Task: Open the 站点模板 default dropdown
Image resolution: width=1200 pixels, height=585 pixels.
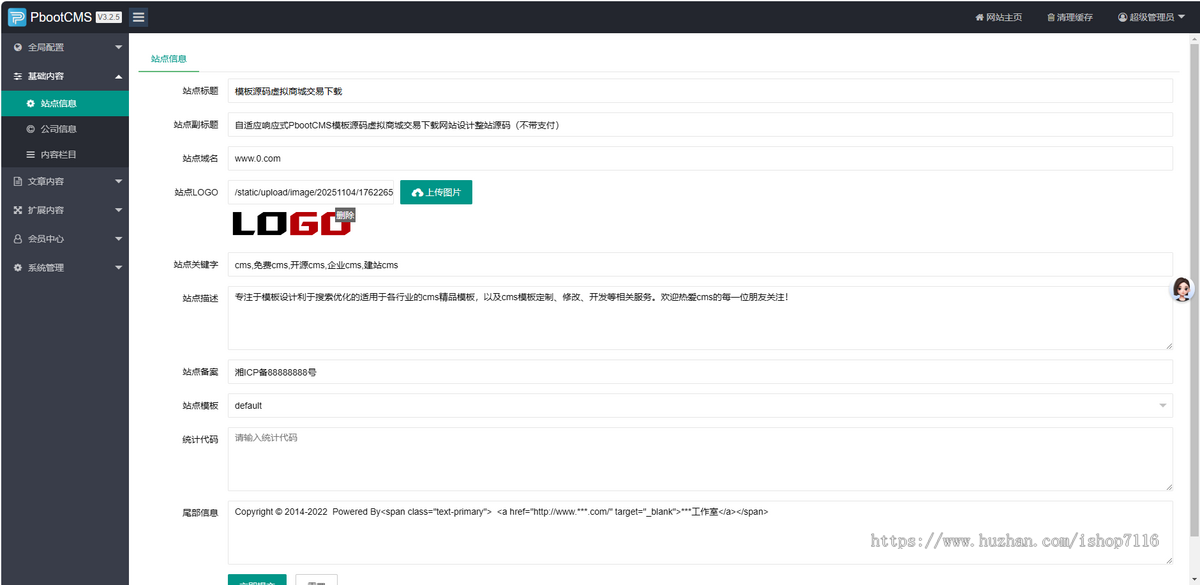Action: (700, 406)
